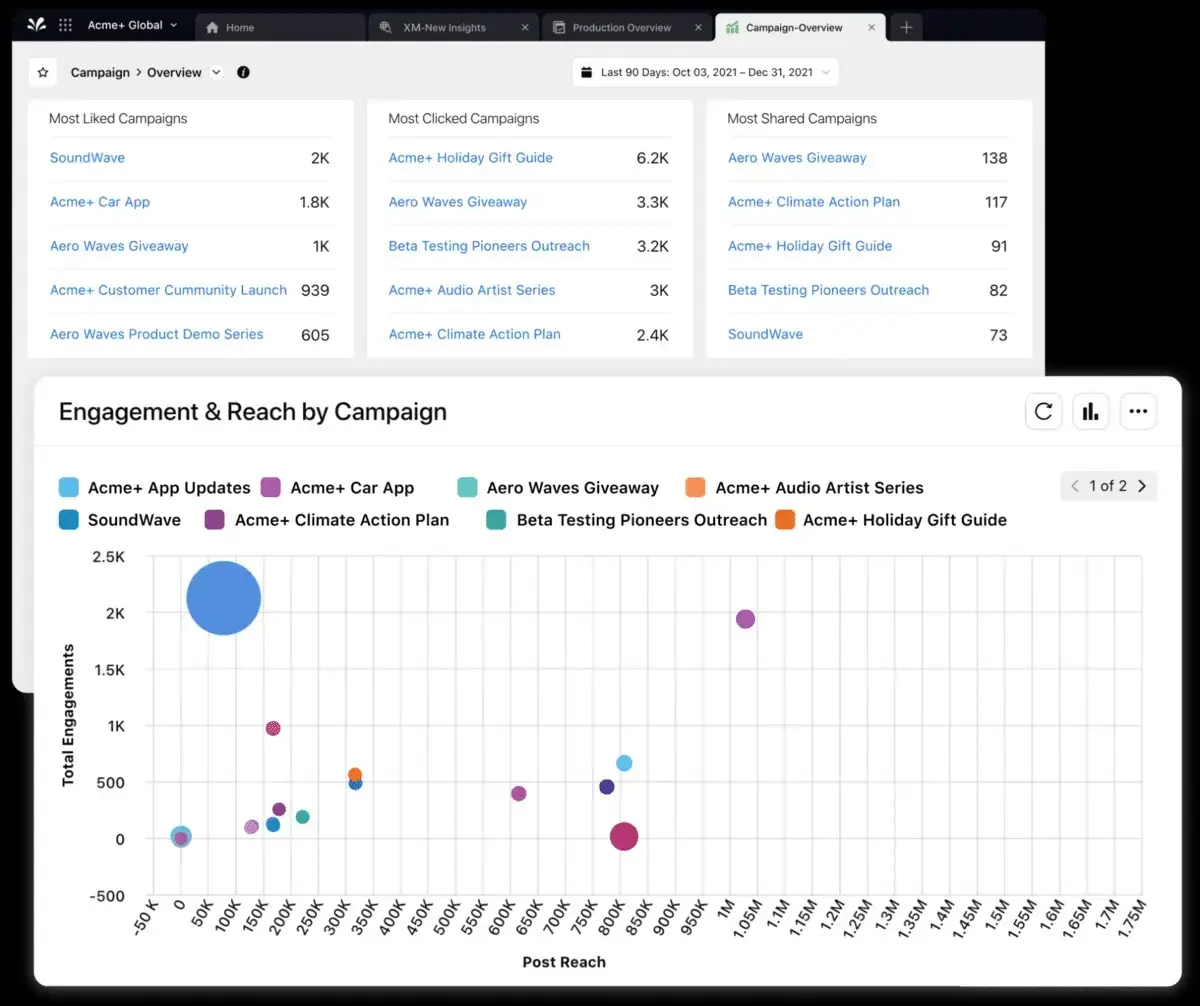Click the info icon next to Overview
The width and height of the screenshot is (1200, 1006).
(x=243, y=72)
